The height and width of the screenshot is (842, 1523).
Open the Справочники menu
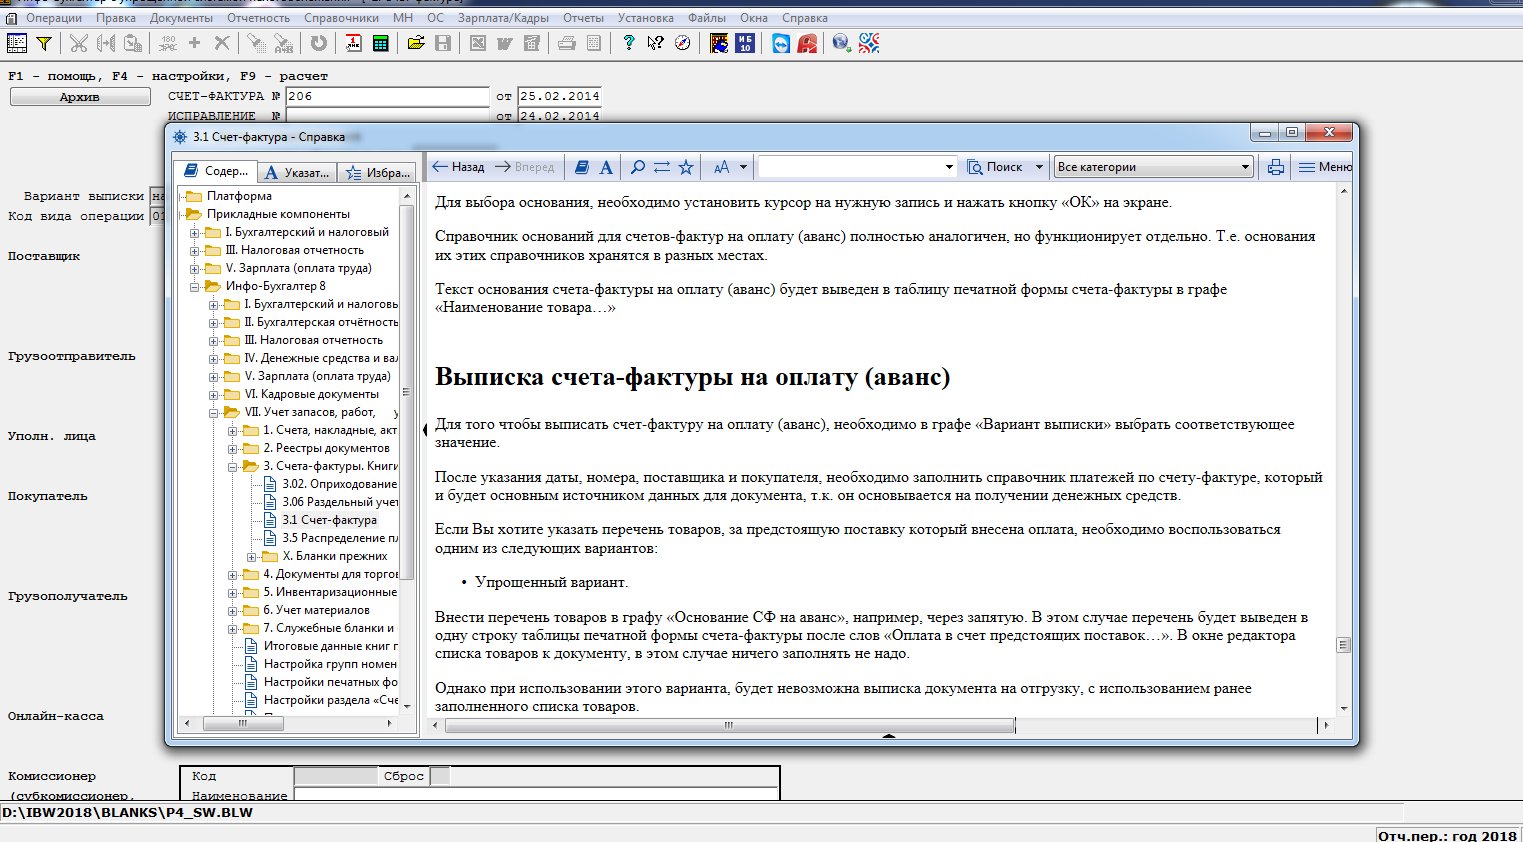pyautogui.click(x=341, y=18)
